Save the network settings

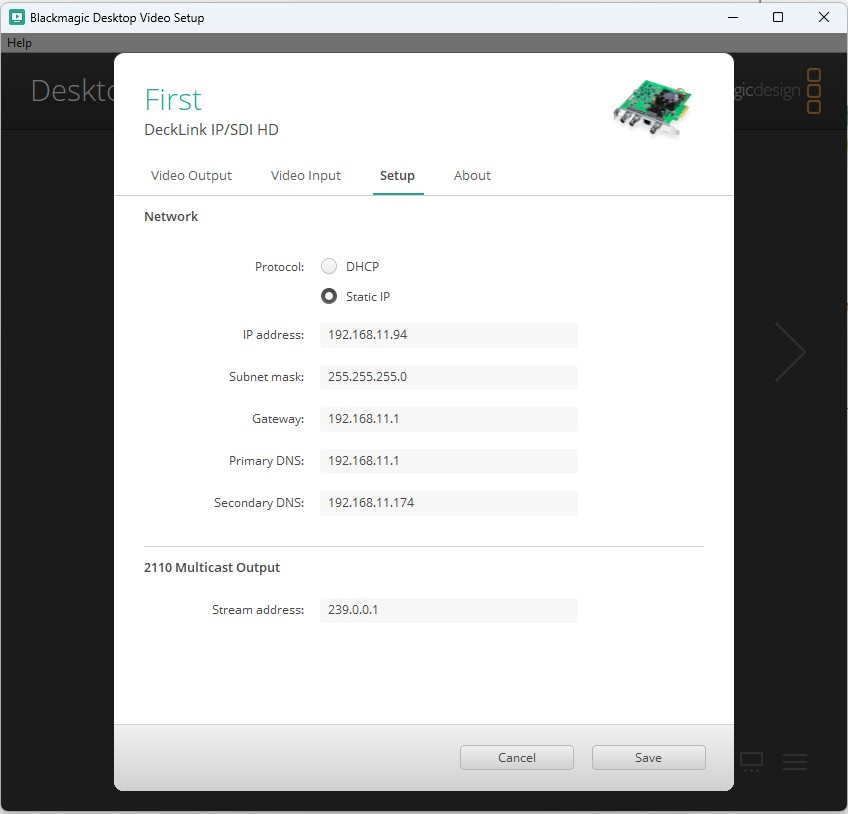(x=648, y=757)
